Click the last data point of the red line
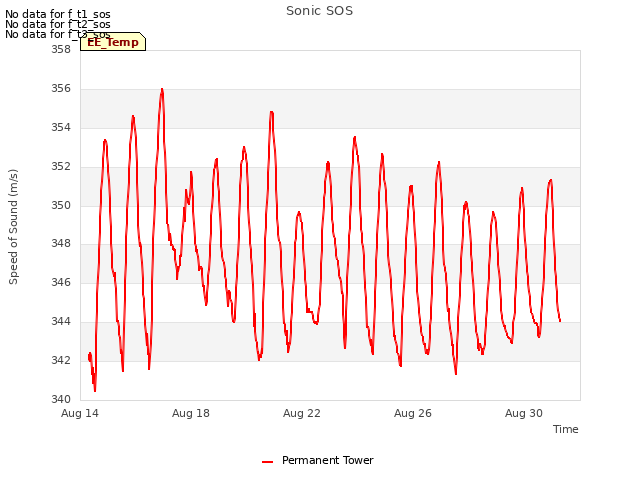Viewport: 640px width, 480px height. 560,321
